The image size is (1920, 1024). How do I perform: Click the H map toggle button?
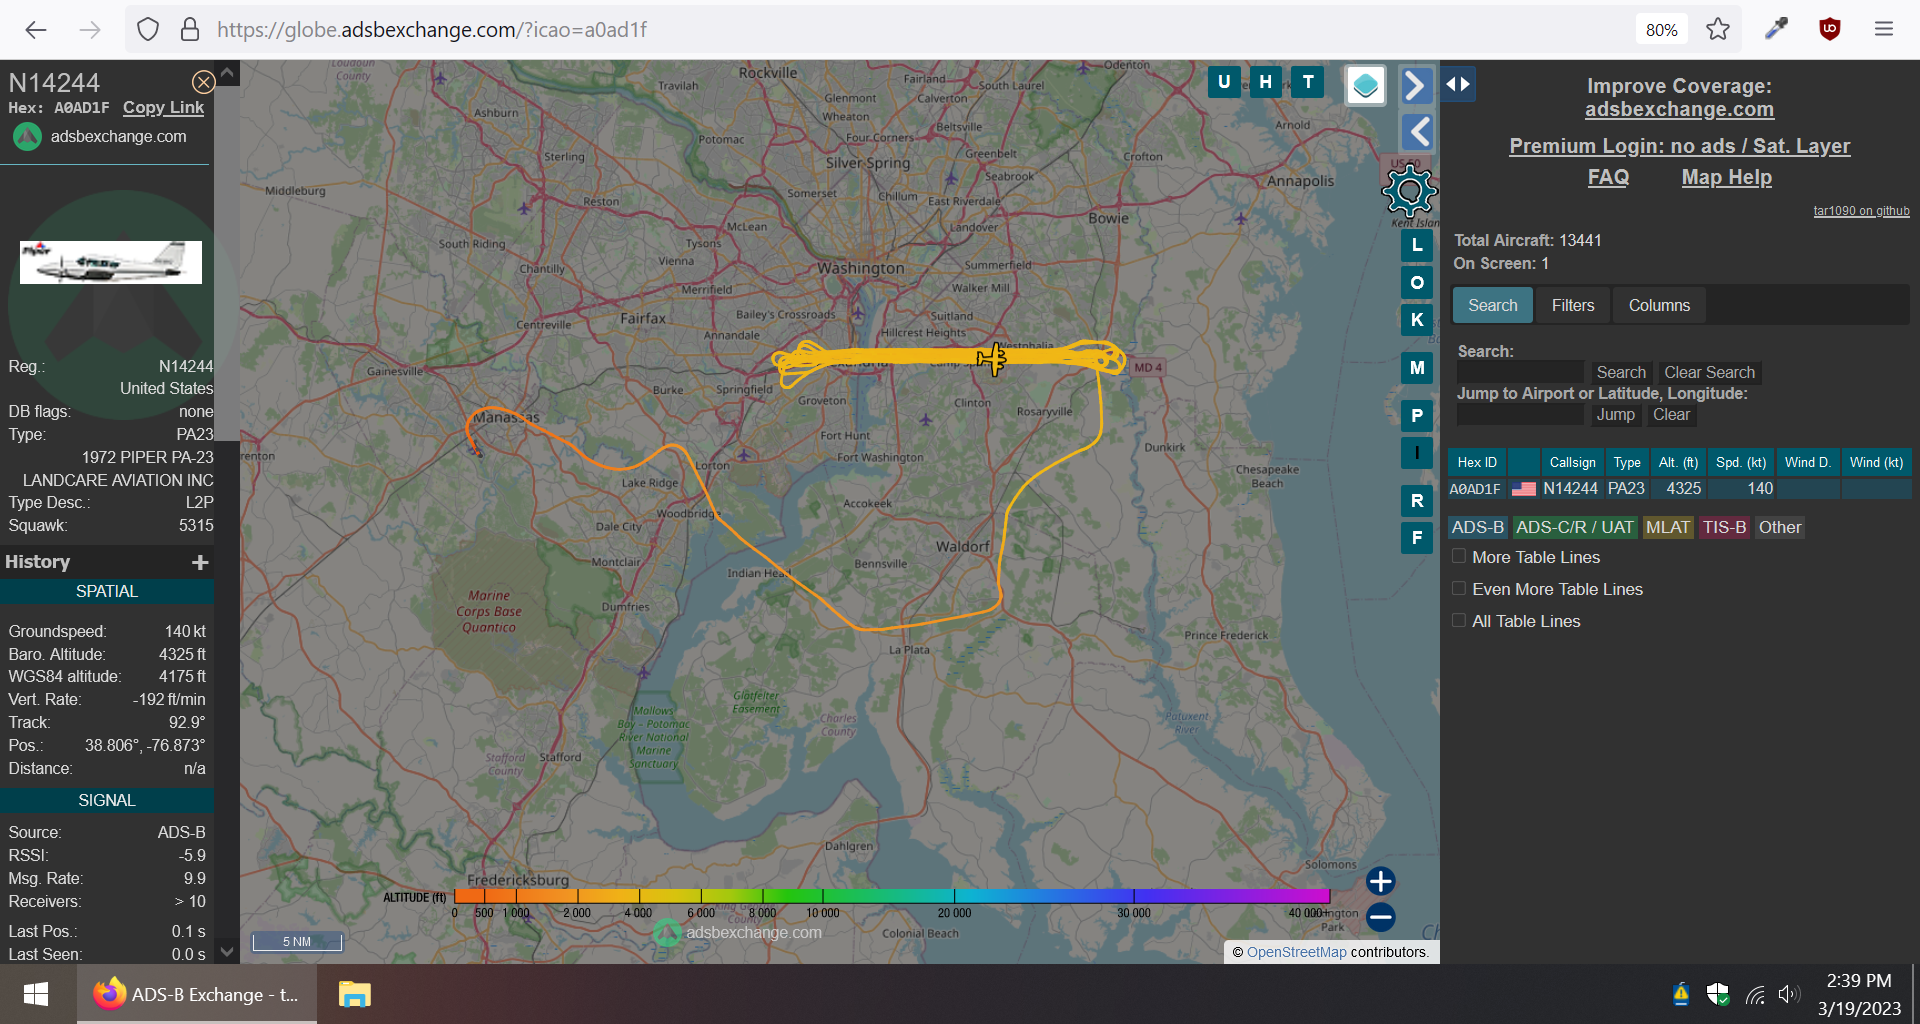tap(1266, 82)
